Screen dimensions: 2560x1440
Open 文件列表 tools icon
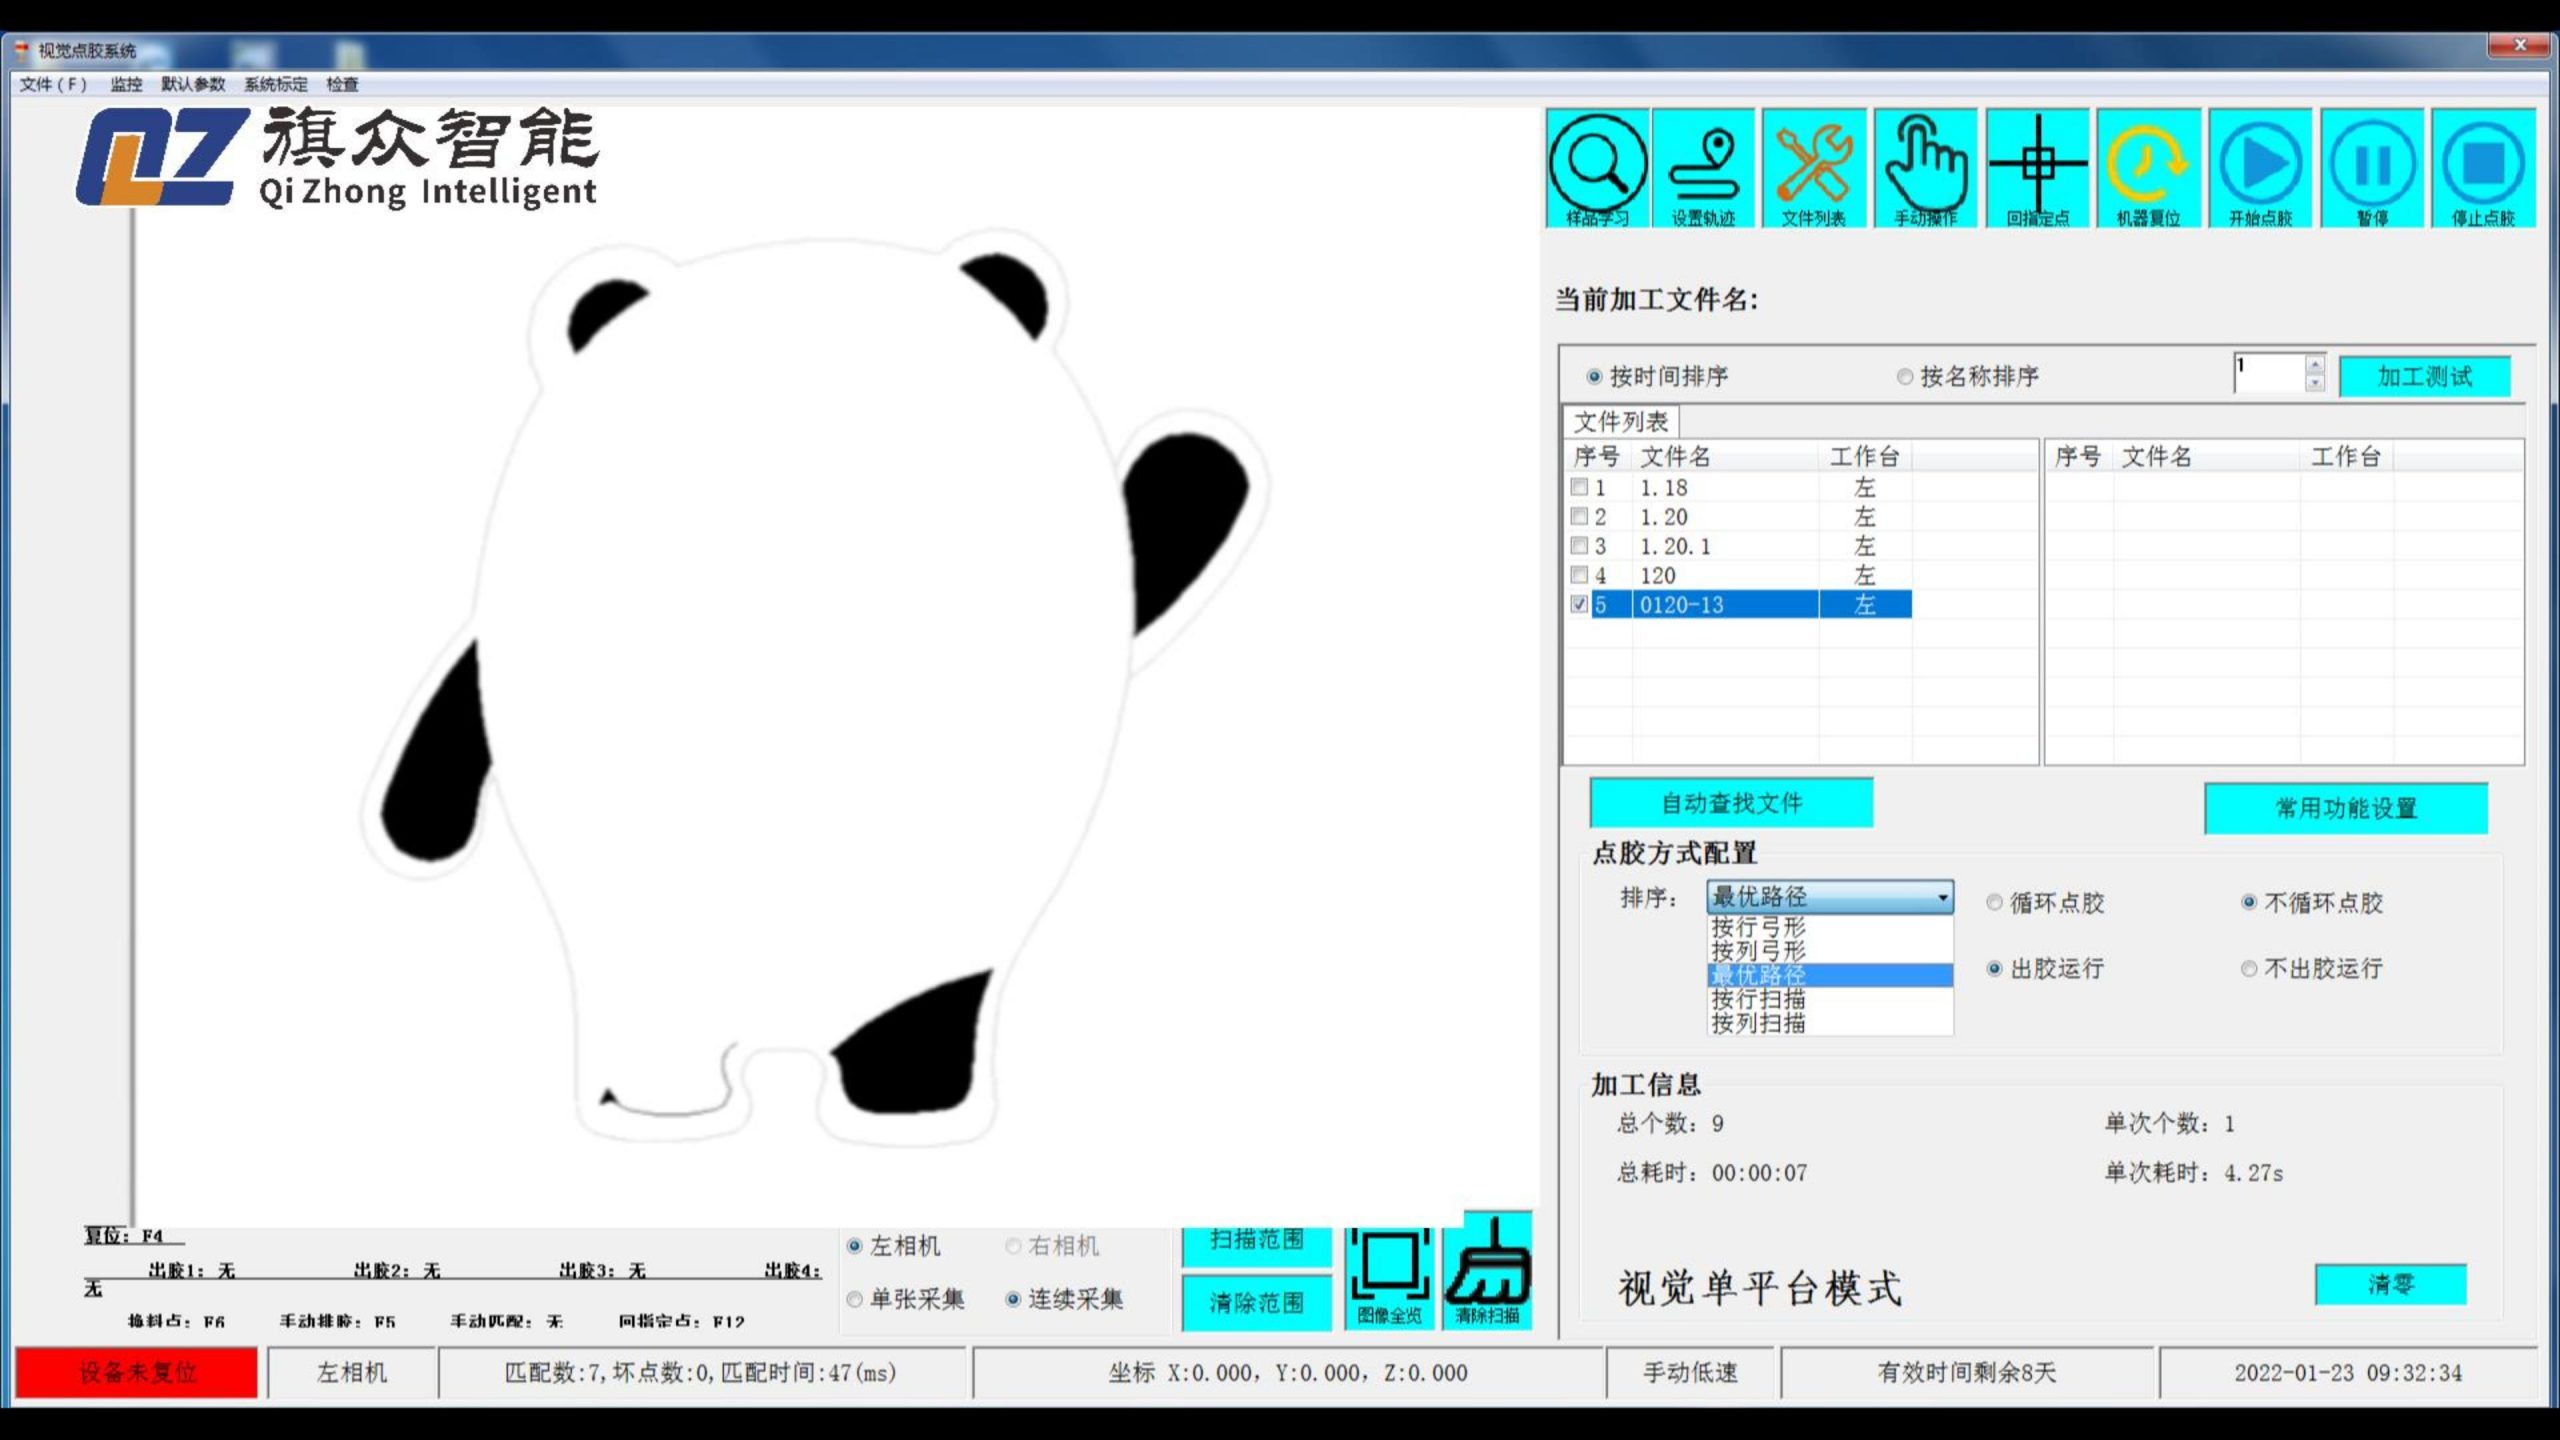1813,168
